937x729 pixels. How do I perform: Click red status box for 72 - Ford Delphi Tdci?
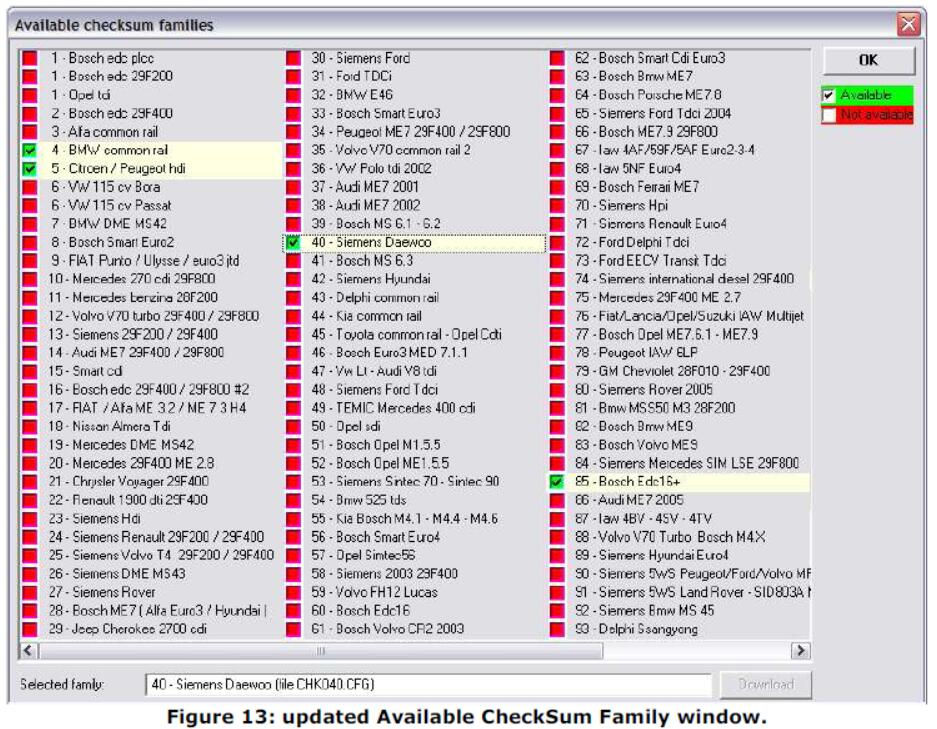(556, 243)
